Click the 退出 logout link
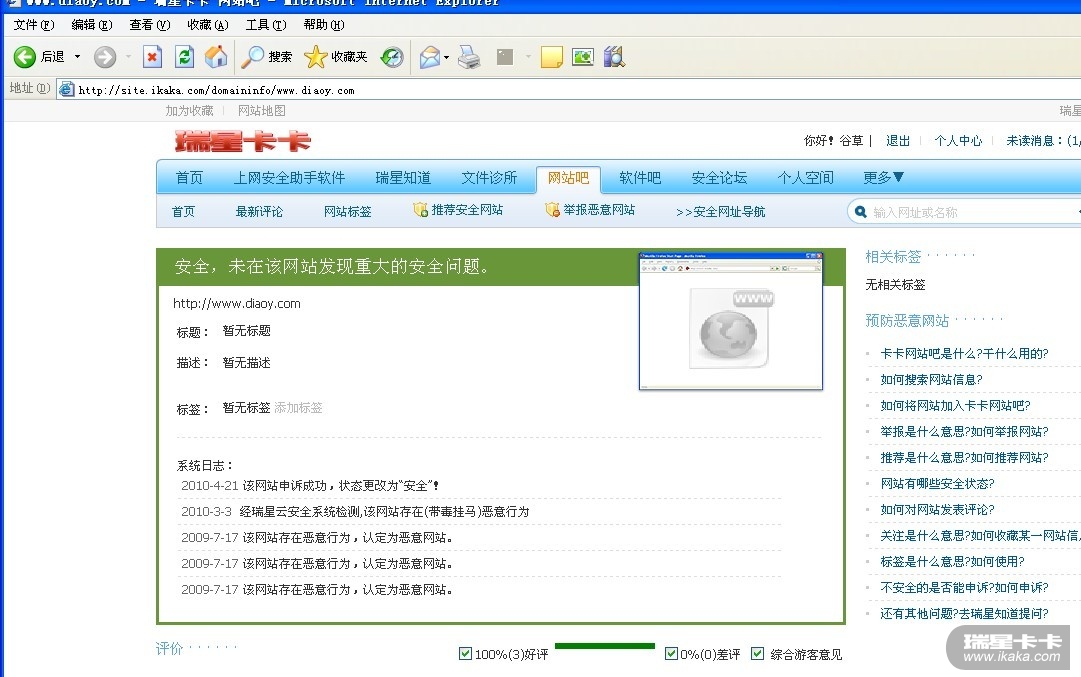This screenshot has height=677, width=1081. [x=898, y=141]
